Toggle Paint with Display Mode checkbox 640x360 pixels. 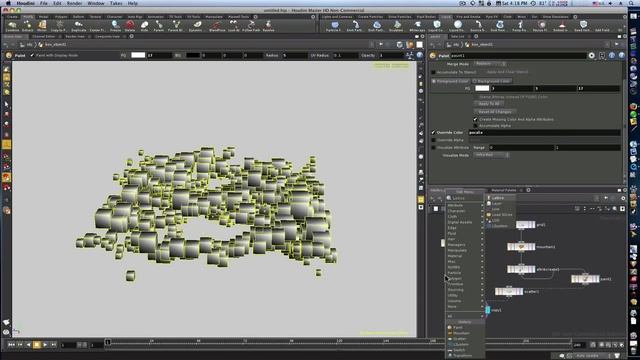click(x=32, y=55)
